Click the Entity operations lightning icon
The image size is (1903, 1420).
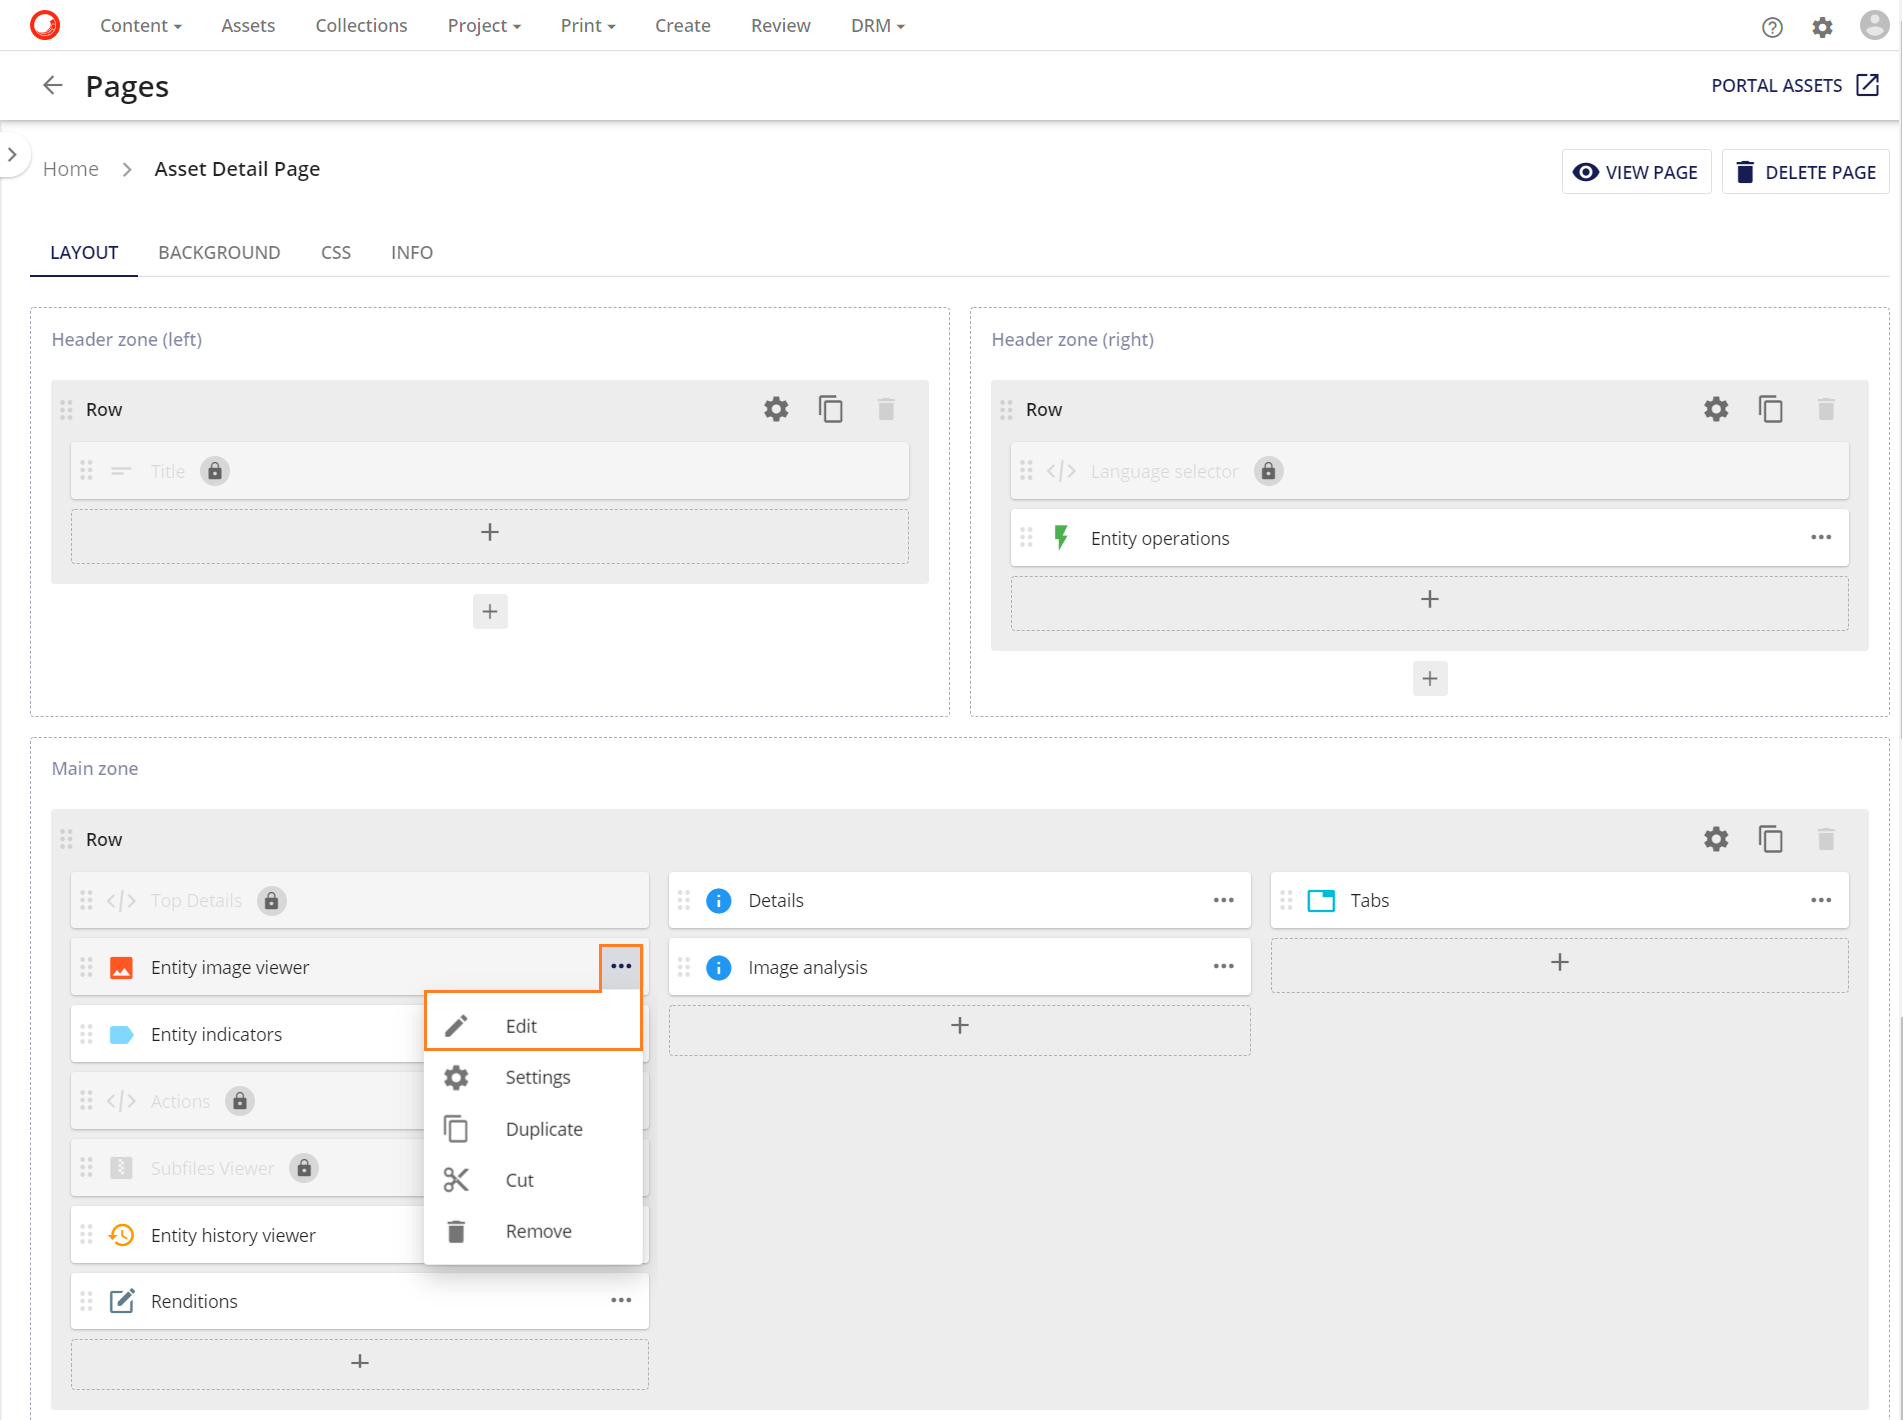click(1061, 537)
